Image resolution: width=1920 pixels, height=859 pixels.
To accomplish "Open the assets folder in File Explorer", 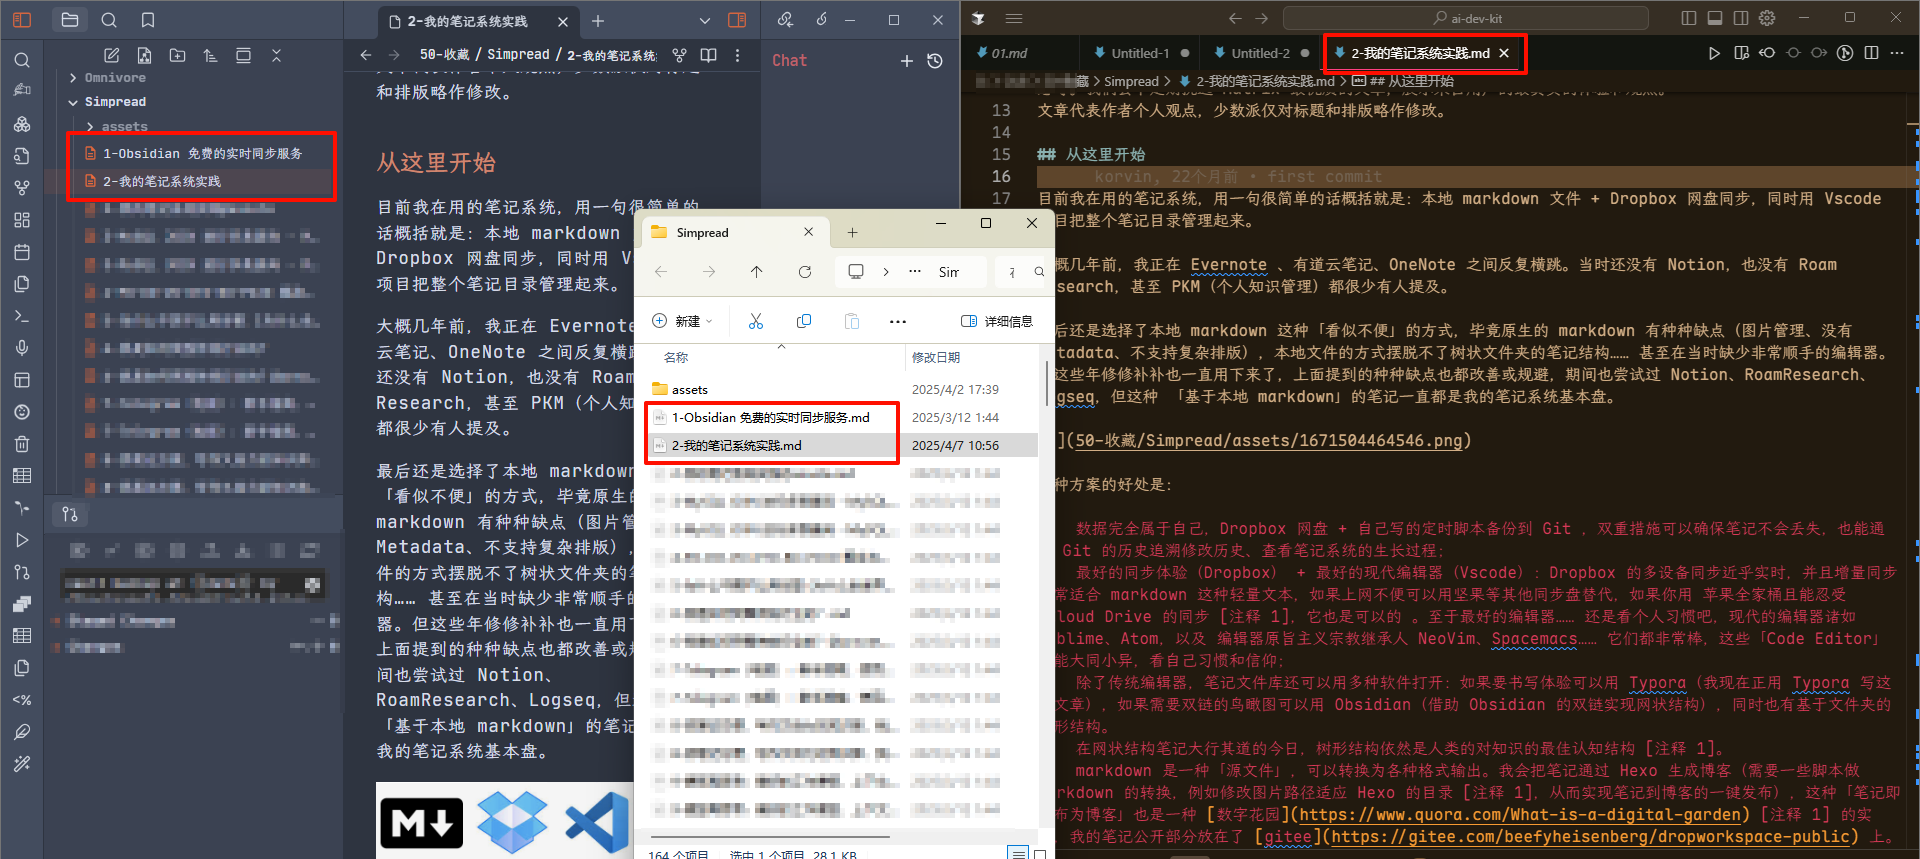I will tap(690, 390).
